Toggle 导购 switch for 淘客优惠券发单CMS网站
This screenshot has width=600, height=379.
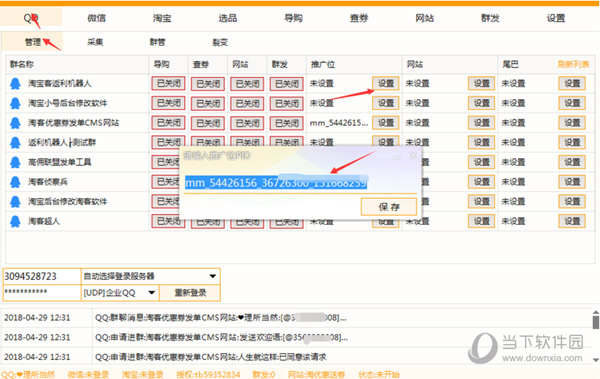click(x=168, y=123)
